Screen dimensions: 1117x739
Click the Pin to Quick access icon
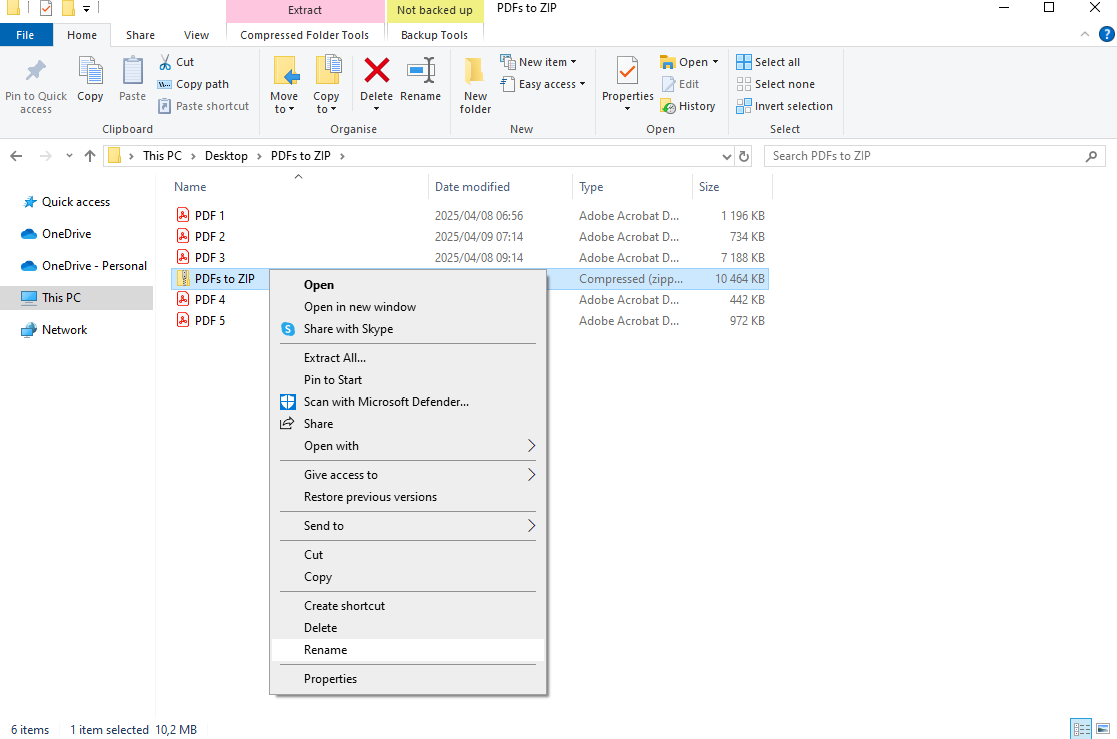click(36, 82)
